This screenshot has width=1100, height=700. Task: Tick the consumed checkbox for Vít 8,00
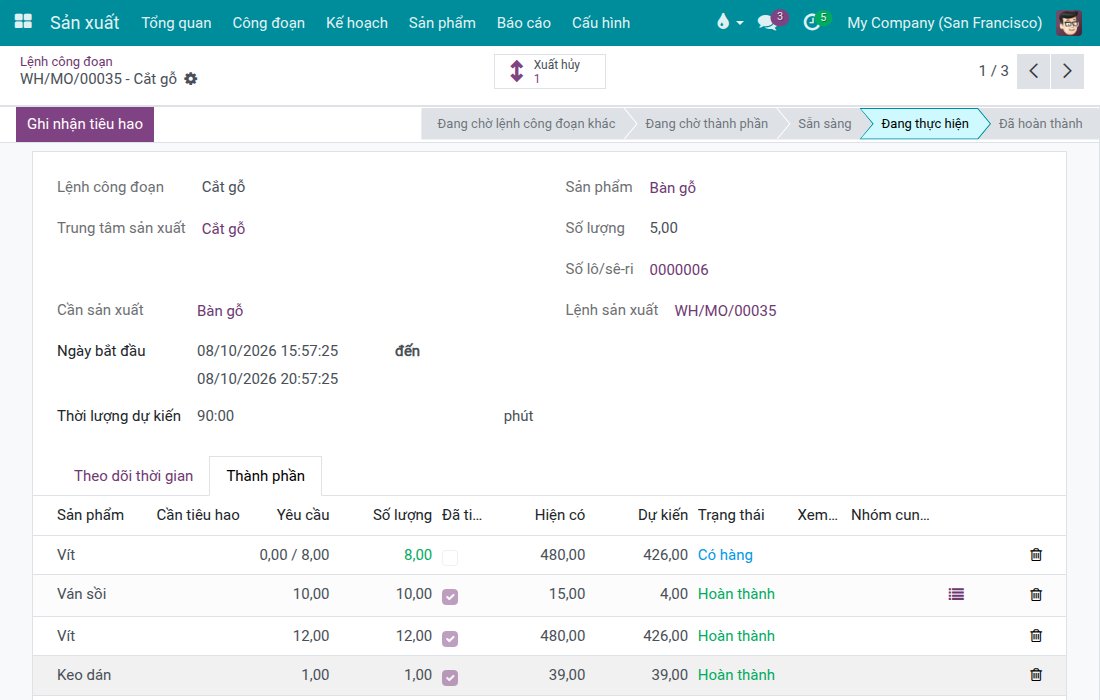point(450,557)
